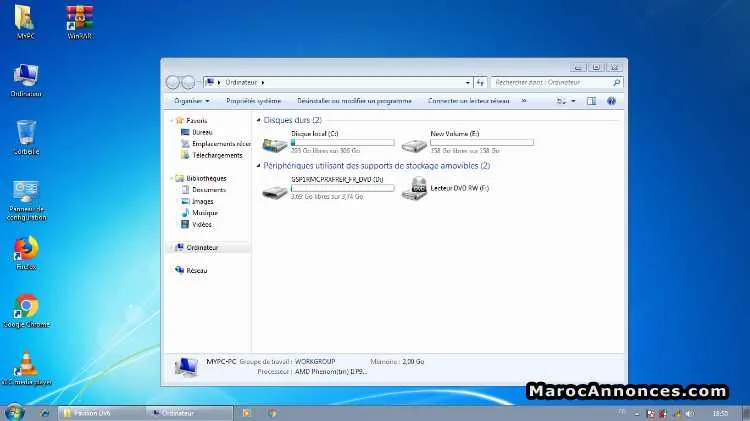This screenshot has width=750, height=421.
Task: Collapse the Disques durs (2) group
Action: click(x=259, y=120)
